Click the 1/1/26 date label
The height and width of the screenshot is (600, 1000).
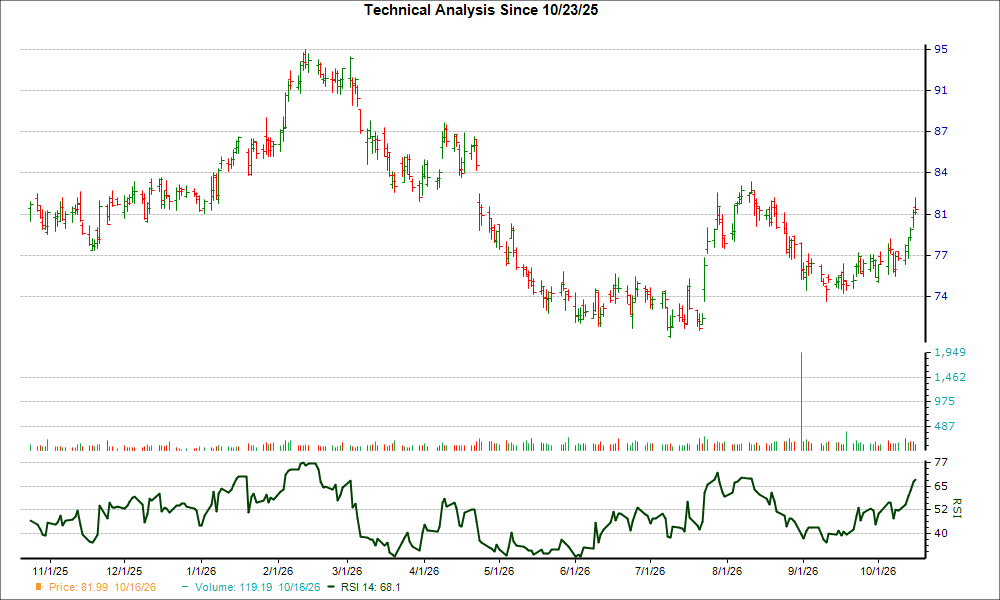coord(201,571)
